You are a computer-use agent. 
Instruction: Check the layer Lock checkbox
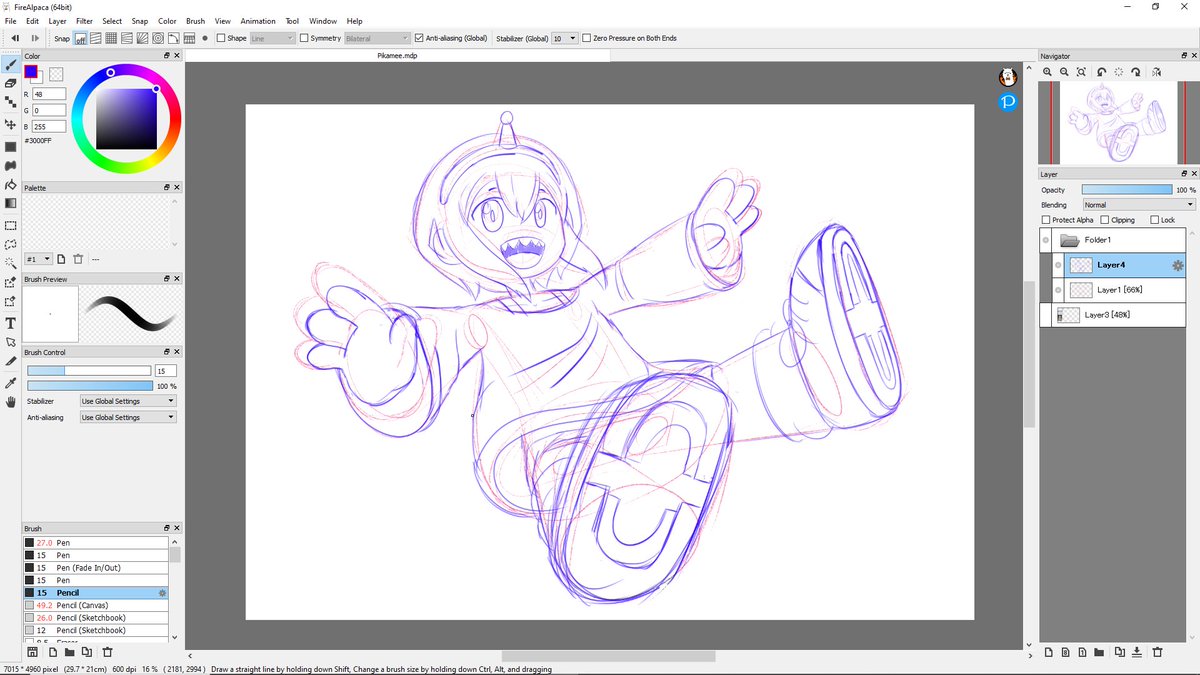(1155, 220)
